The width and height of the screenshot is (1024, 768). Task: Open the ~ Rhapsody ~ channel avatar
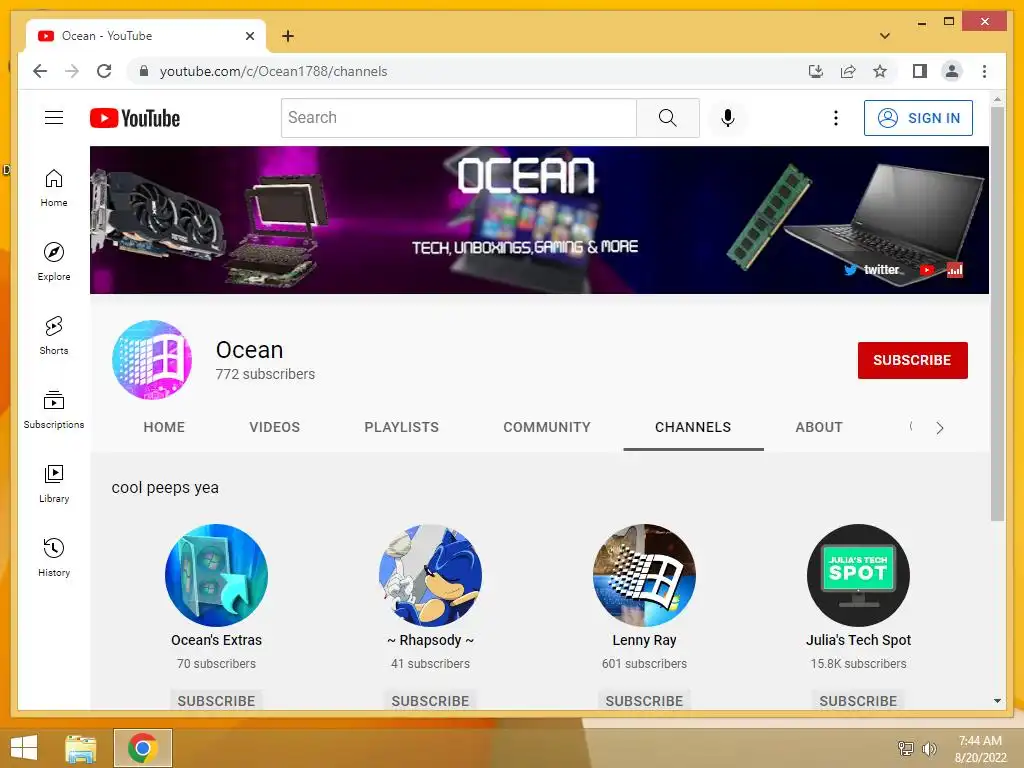click(430, 575)
